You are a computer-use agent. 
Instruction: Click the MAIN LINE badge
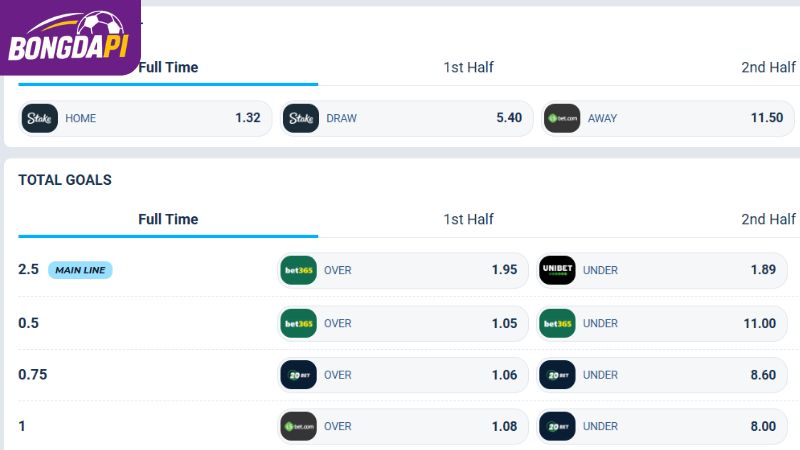[x=80, y=270]
